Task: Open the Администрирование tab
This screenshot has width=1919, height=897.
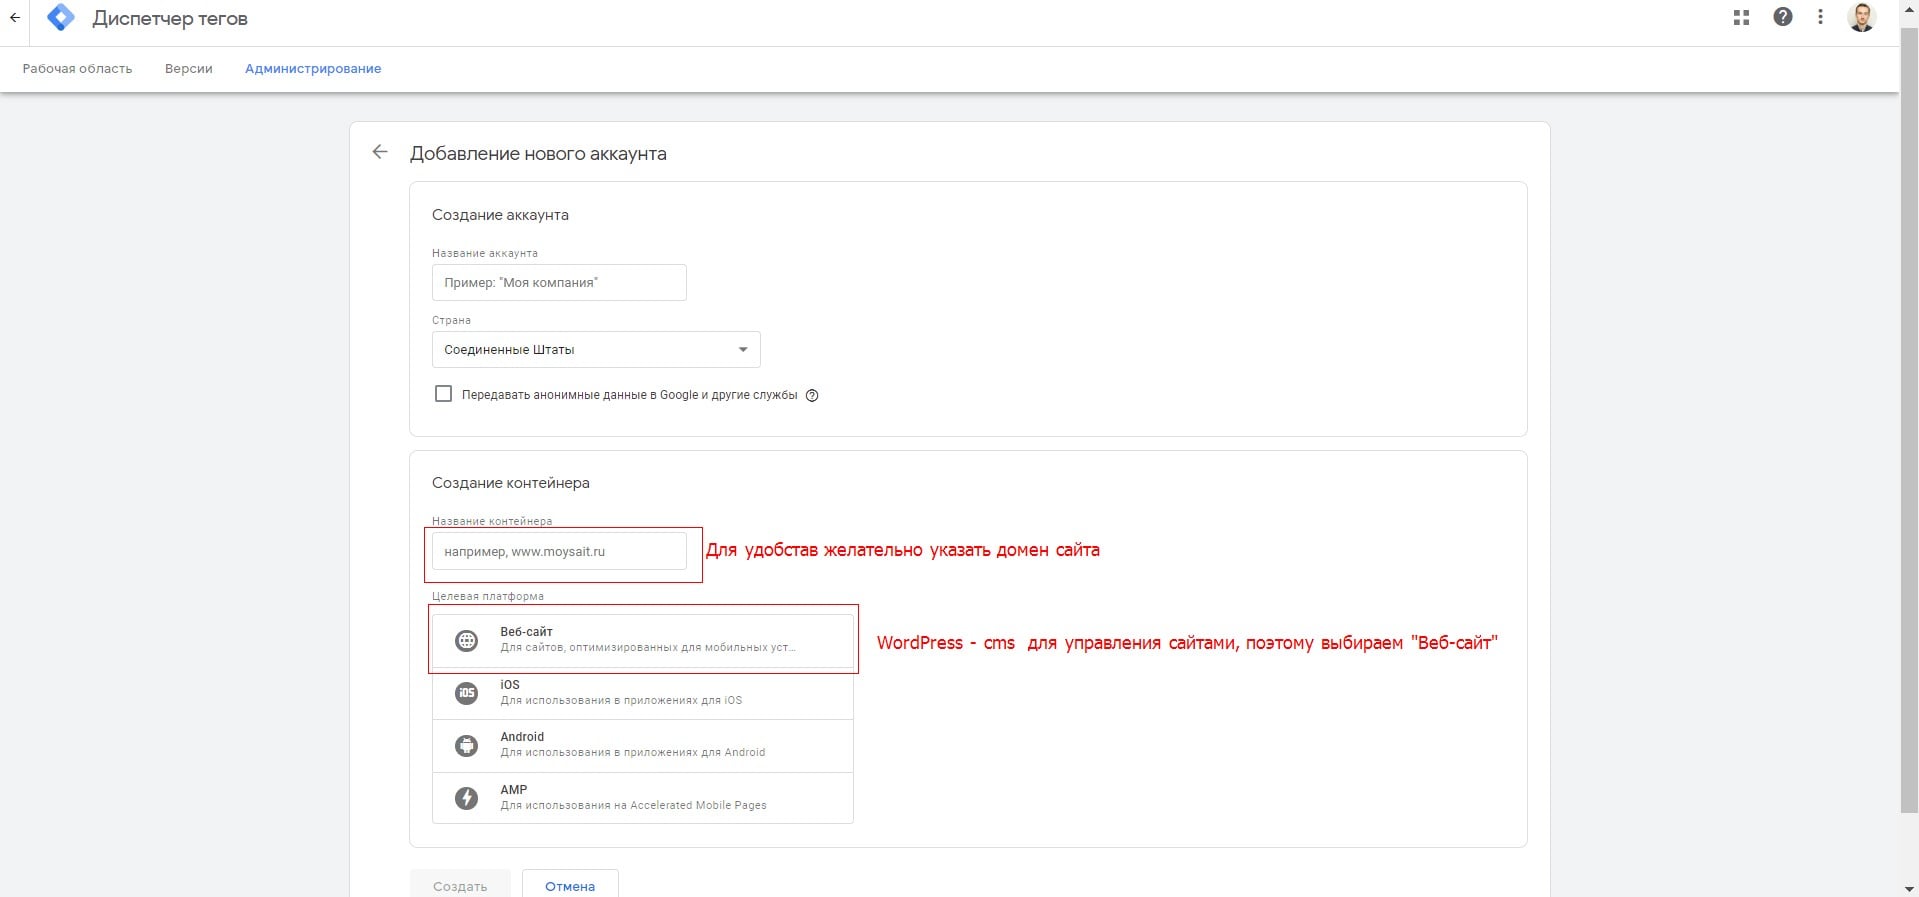Action: (313, 69)
